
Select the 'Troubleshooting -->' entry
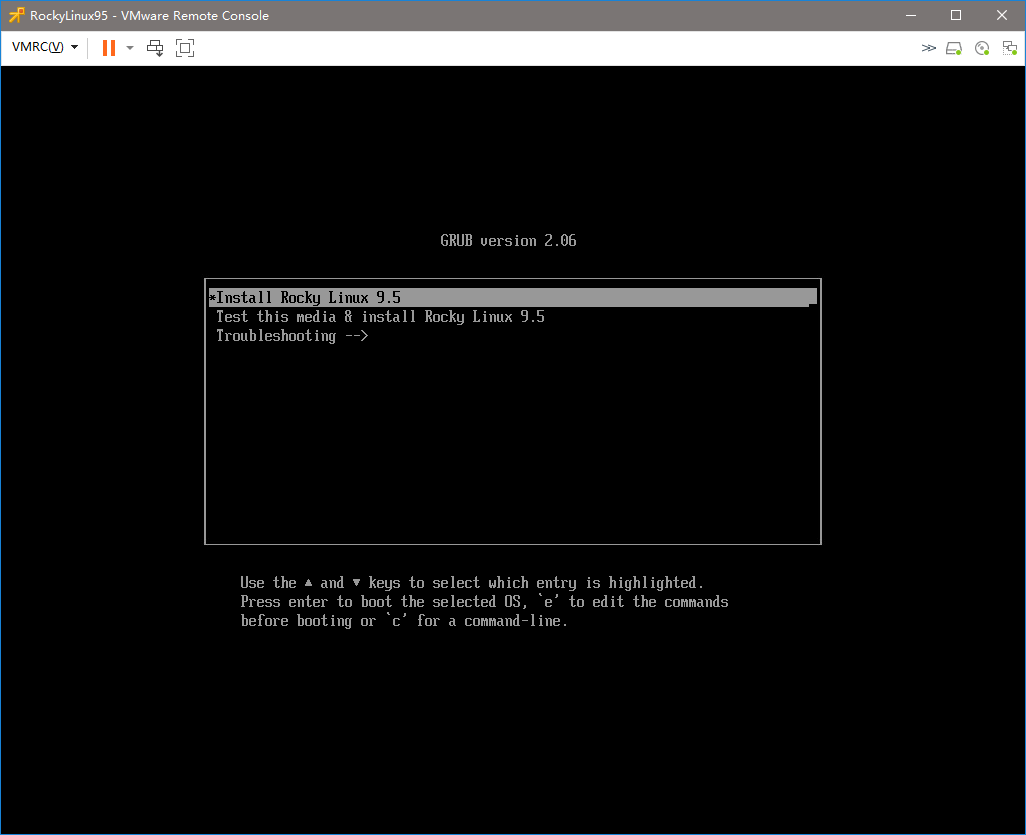292,336
